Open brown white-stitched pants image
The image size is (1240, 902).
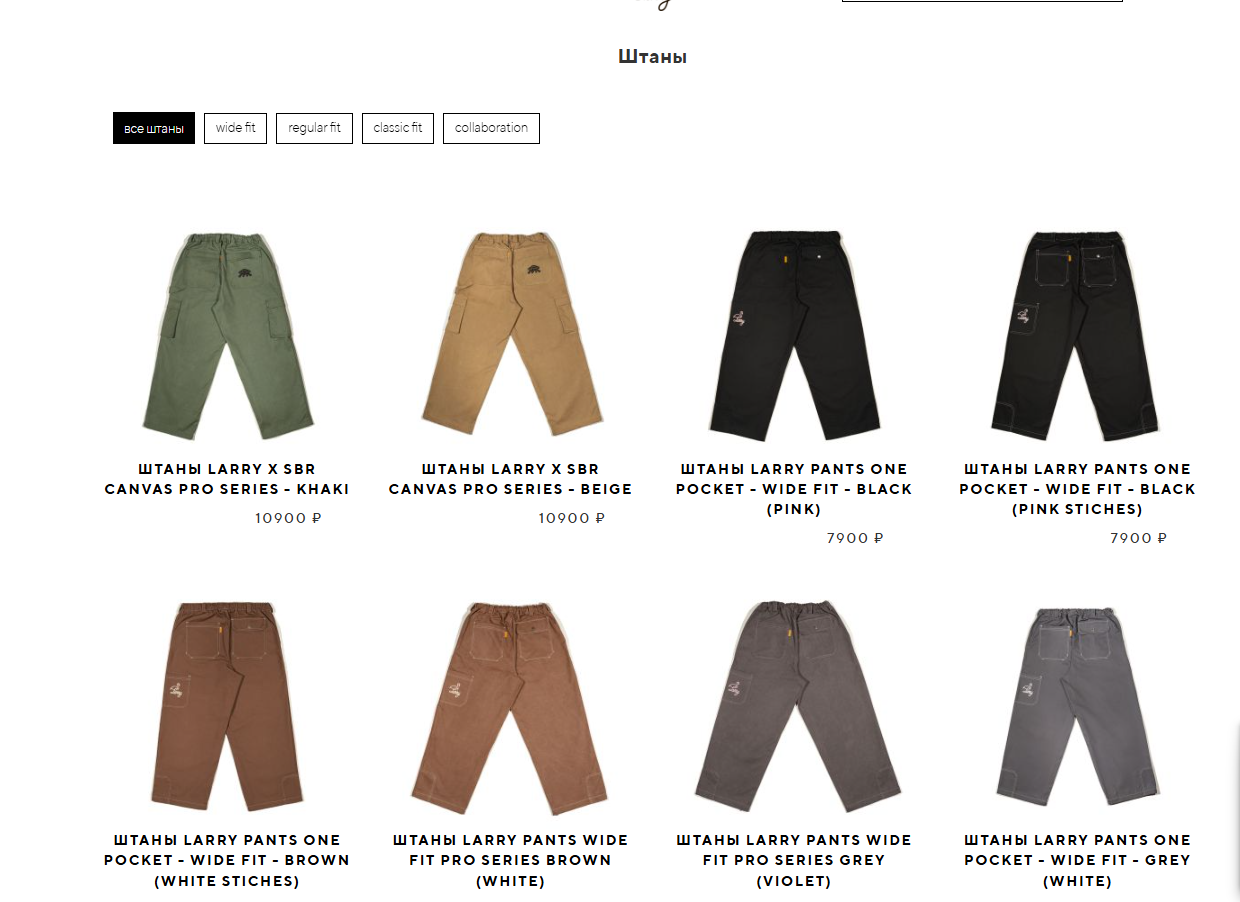point(227,706)
